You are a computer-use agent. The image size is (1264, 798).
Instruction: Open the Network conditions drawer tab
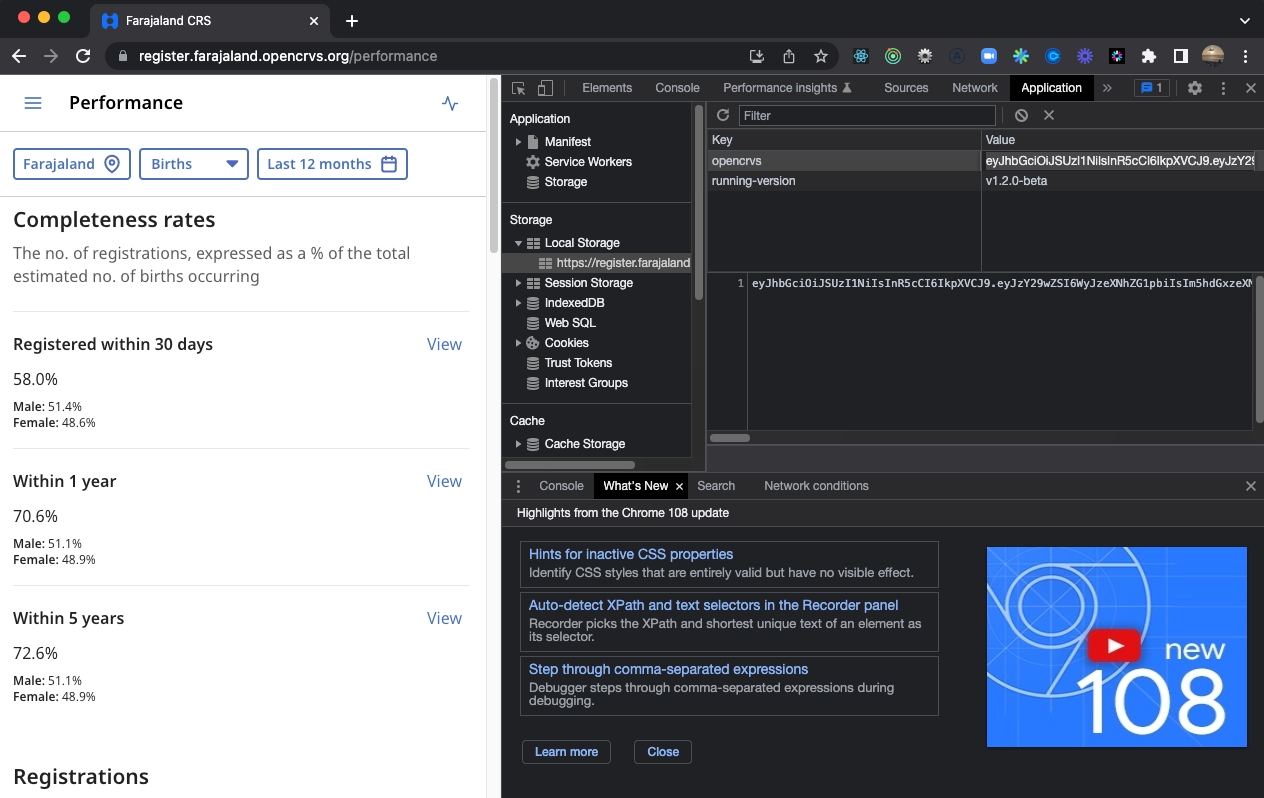(x=816, y=486)
